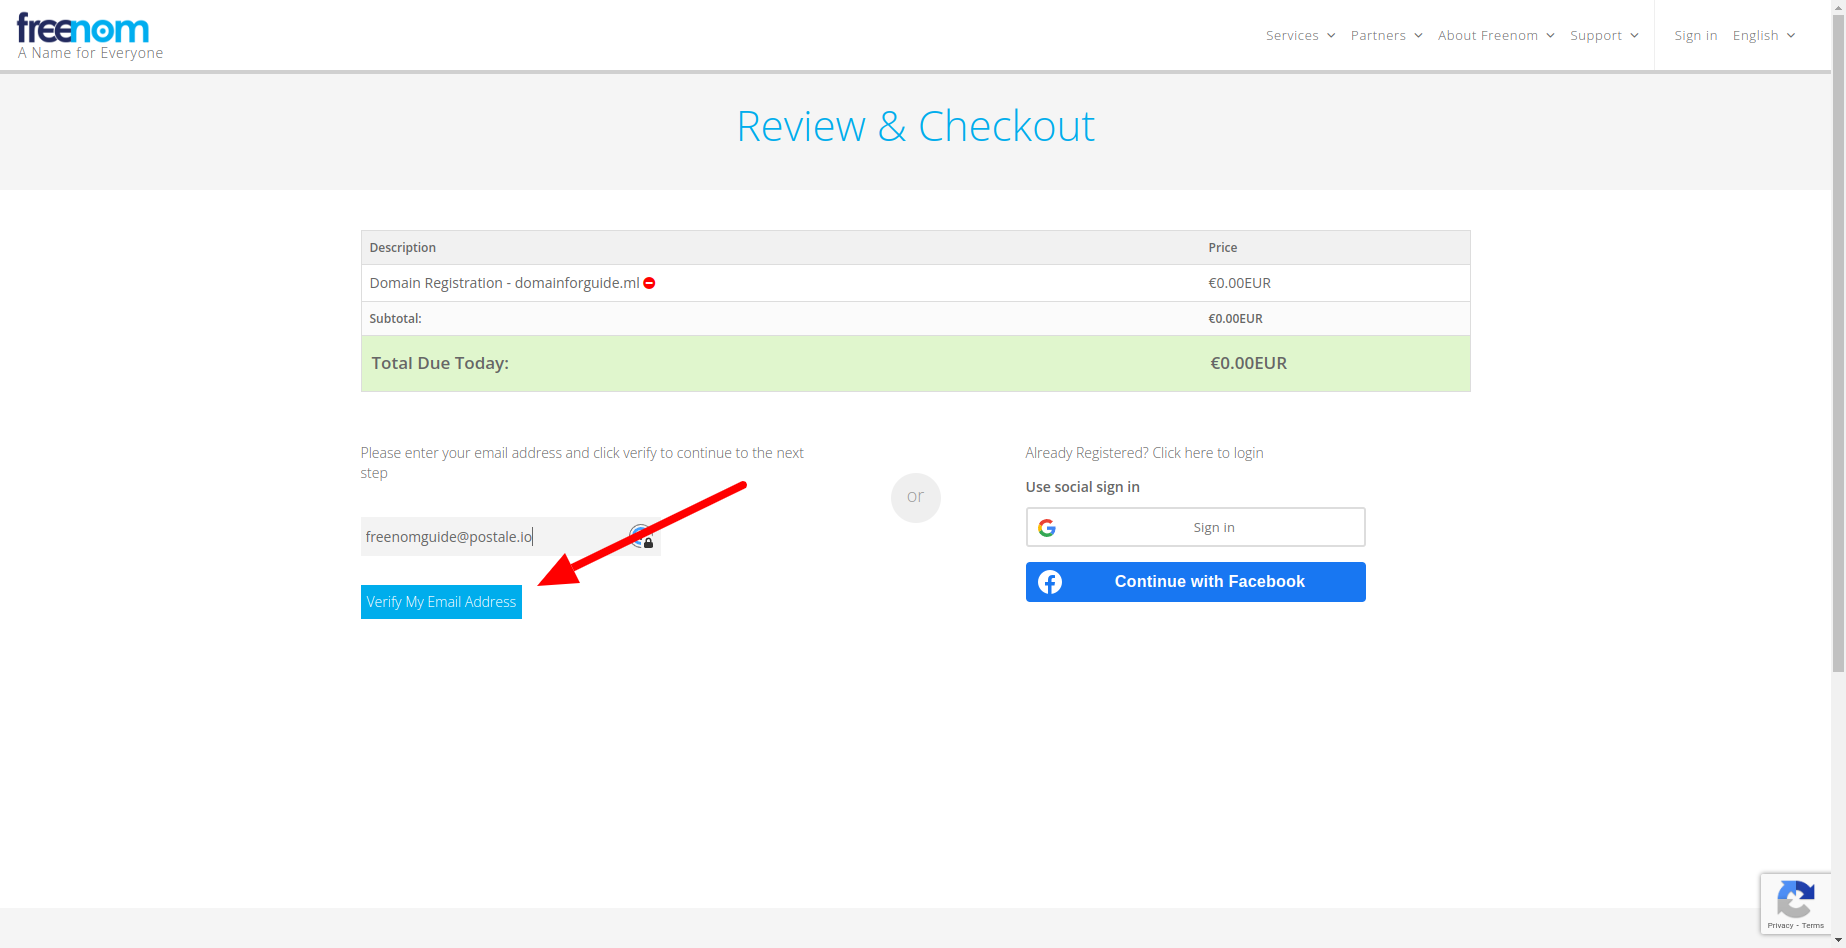The height and width of the screenshot is (948, 1846).
Task: Click the Review & Checkout heading
Action: [x=915, y=126]
